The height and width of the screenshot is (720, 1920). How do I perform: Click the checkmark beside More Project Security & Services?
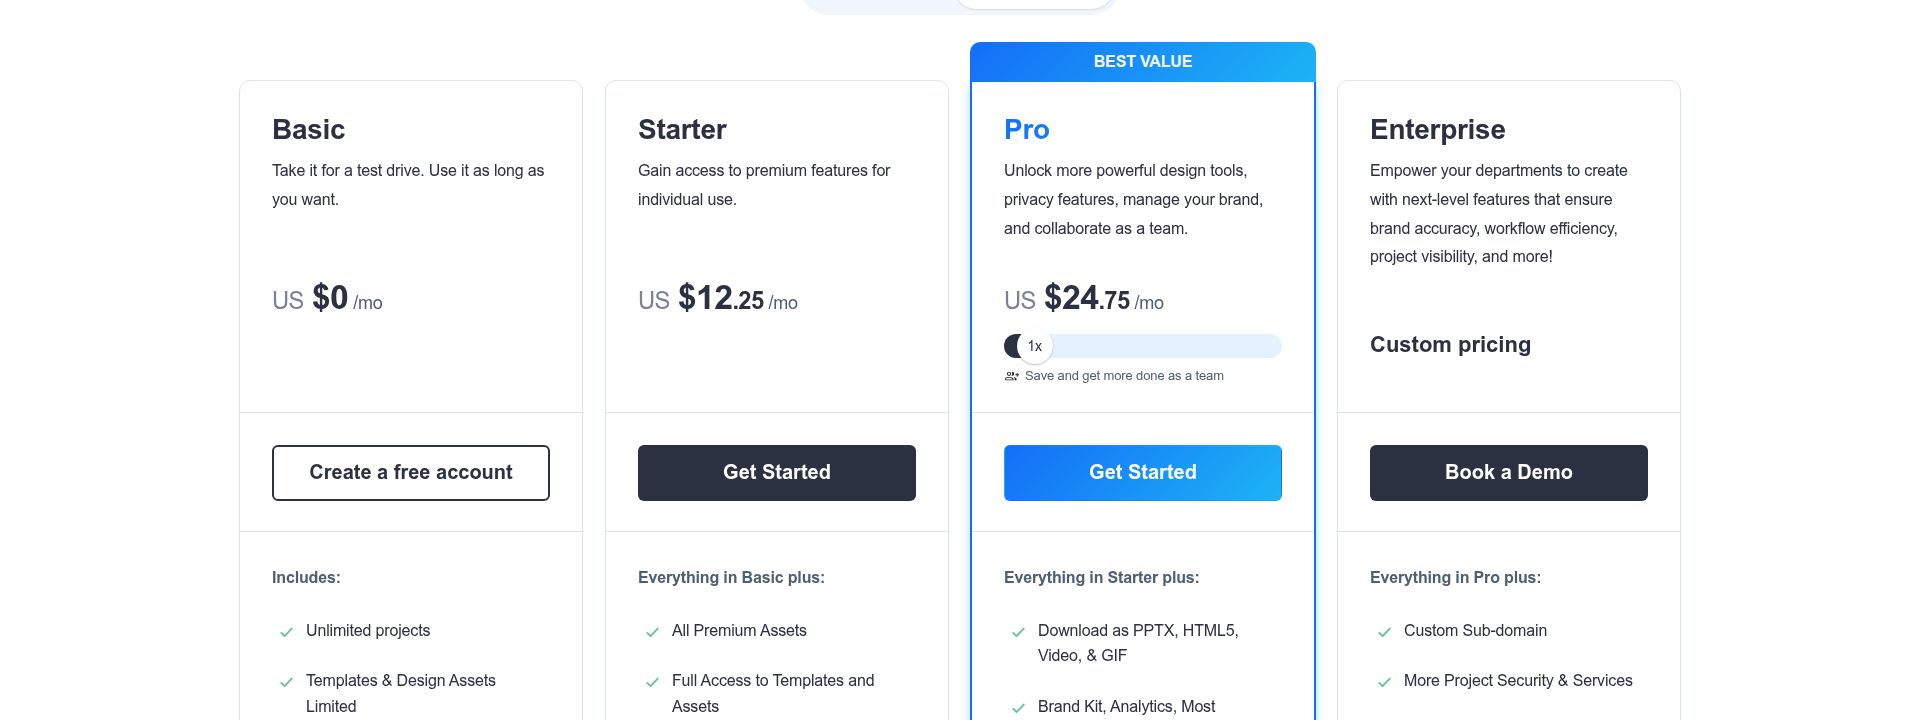pyautogui.click(x=1383, y=681)
